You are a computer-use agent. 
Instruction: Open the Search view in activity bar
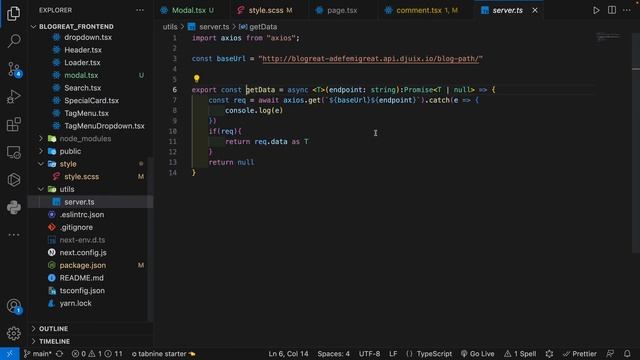(13, 41)
